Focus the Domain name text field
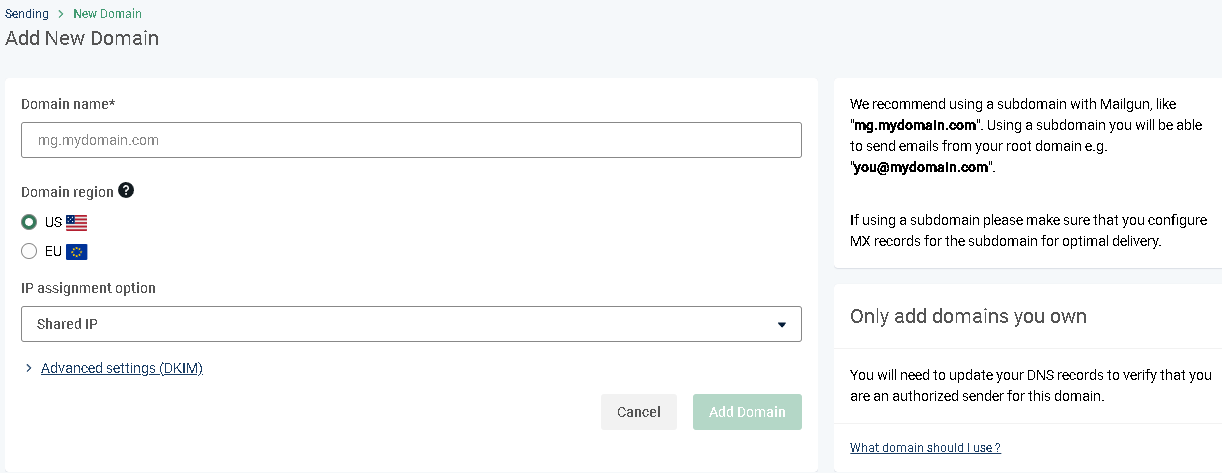1222x473 pixels. (x=411, y=140)
